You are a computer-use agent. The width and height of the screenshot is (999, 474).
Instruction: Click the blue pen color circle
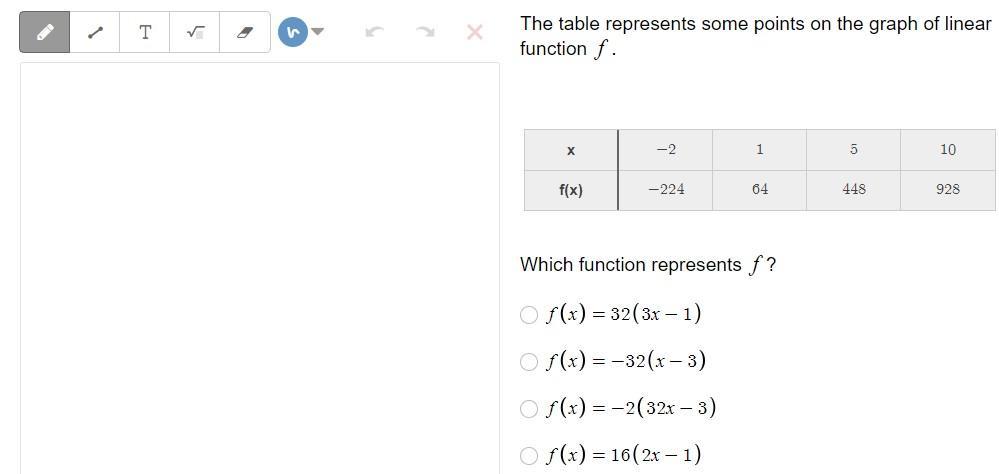pos(292,32)
